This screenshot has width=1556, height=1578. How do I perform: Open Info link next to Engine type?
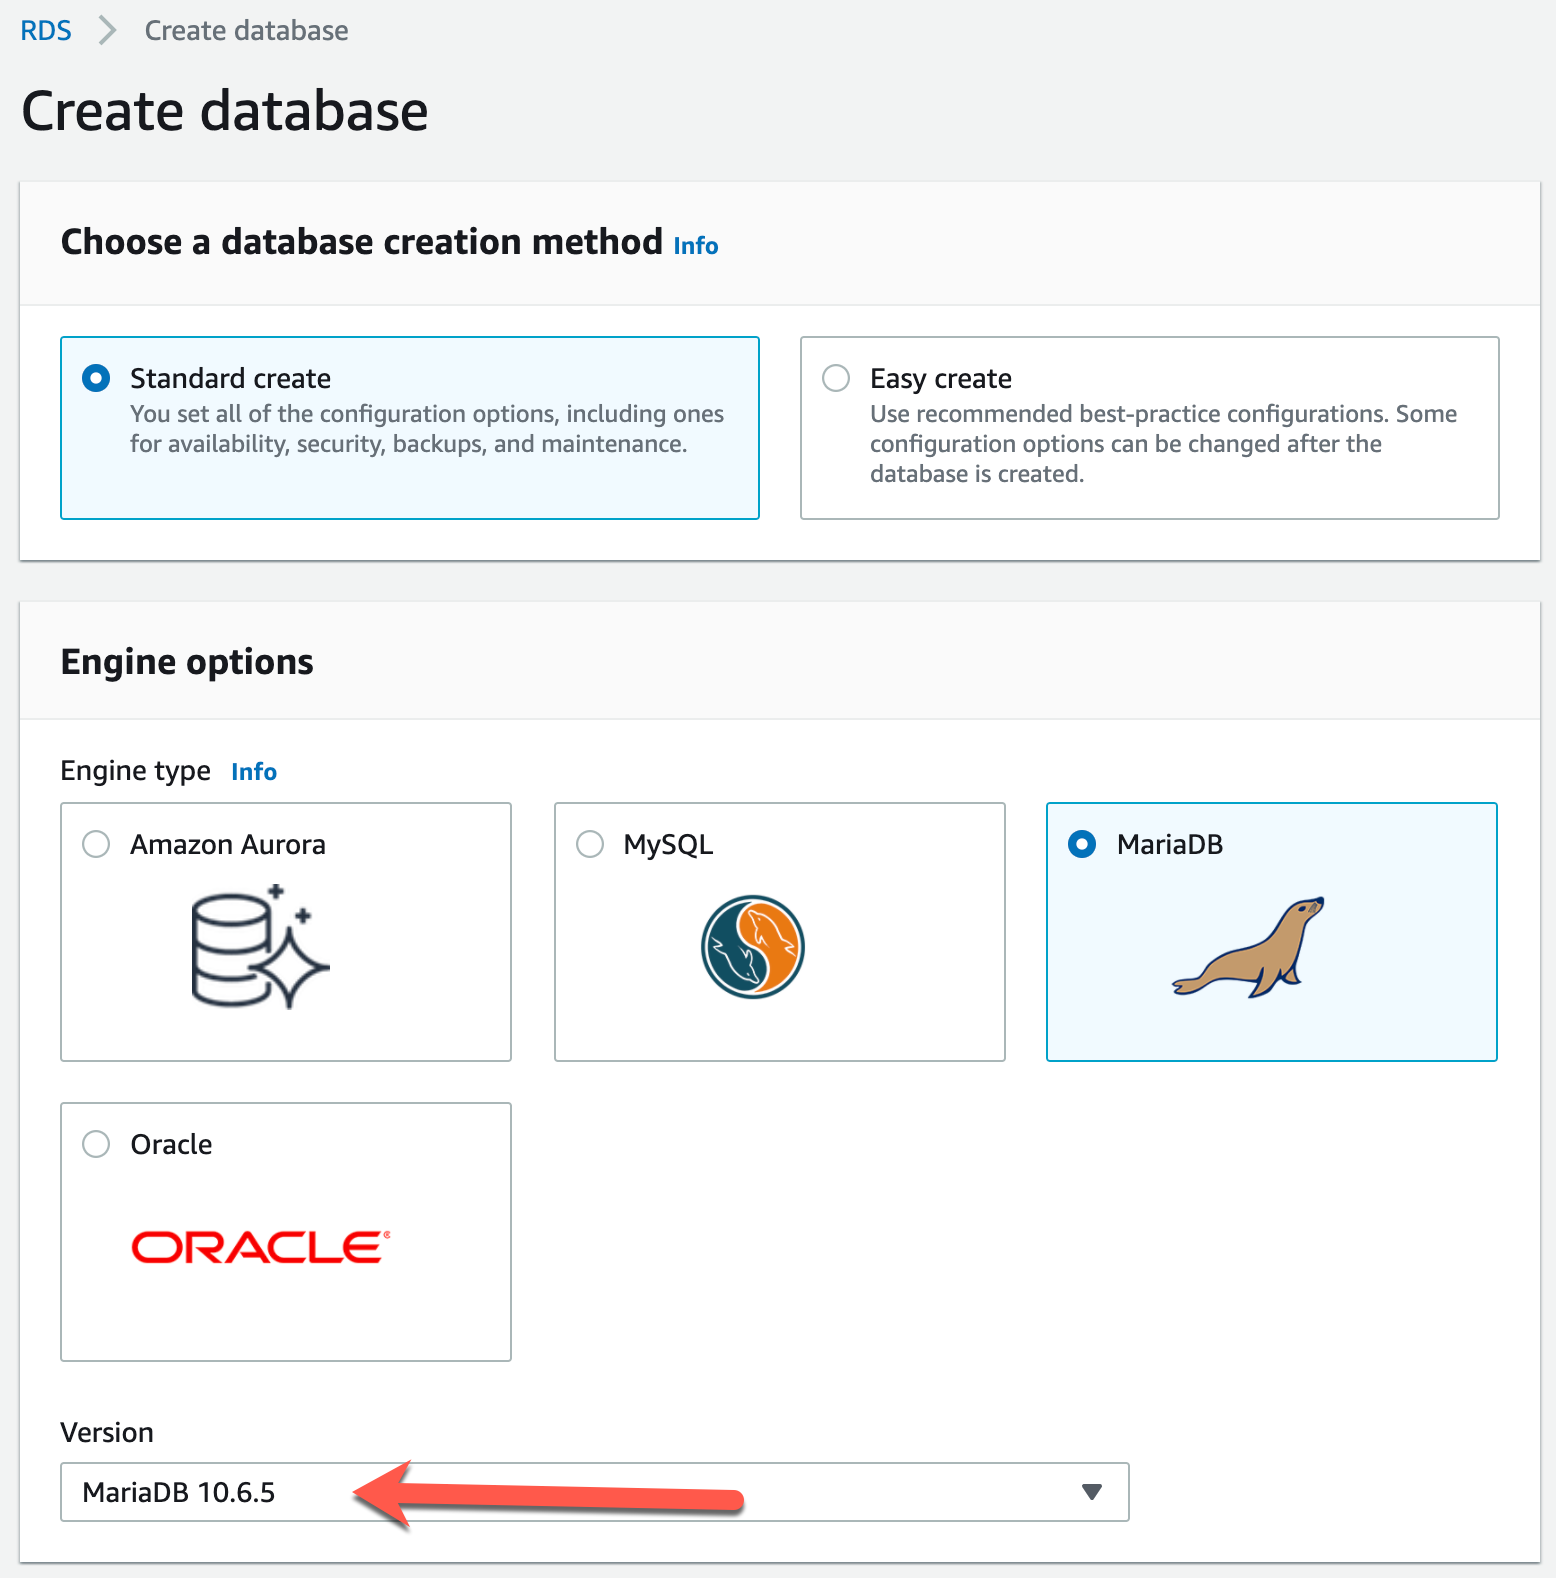coord(254,772)
